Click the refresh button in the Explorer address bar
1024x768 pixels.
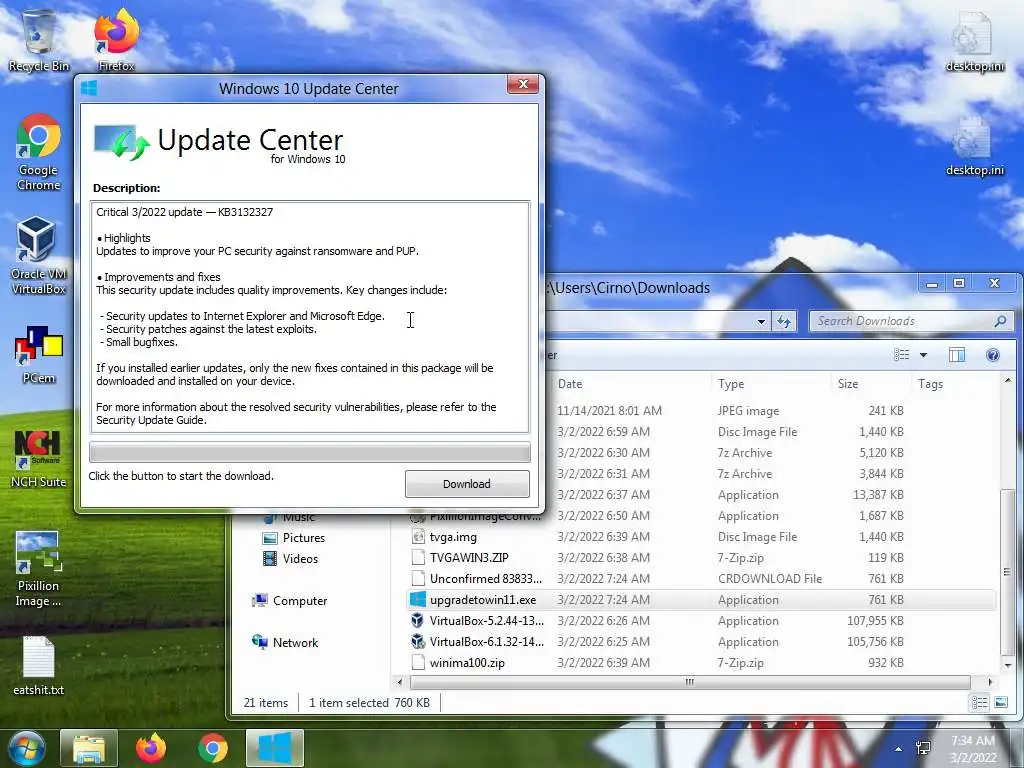point(784,321)
